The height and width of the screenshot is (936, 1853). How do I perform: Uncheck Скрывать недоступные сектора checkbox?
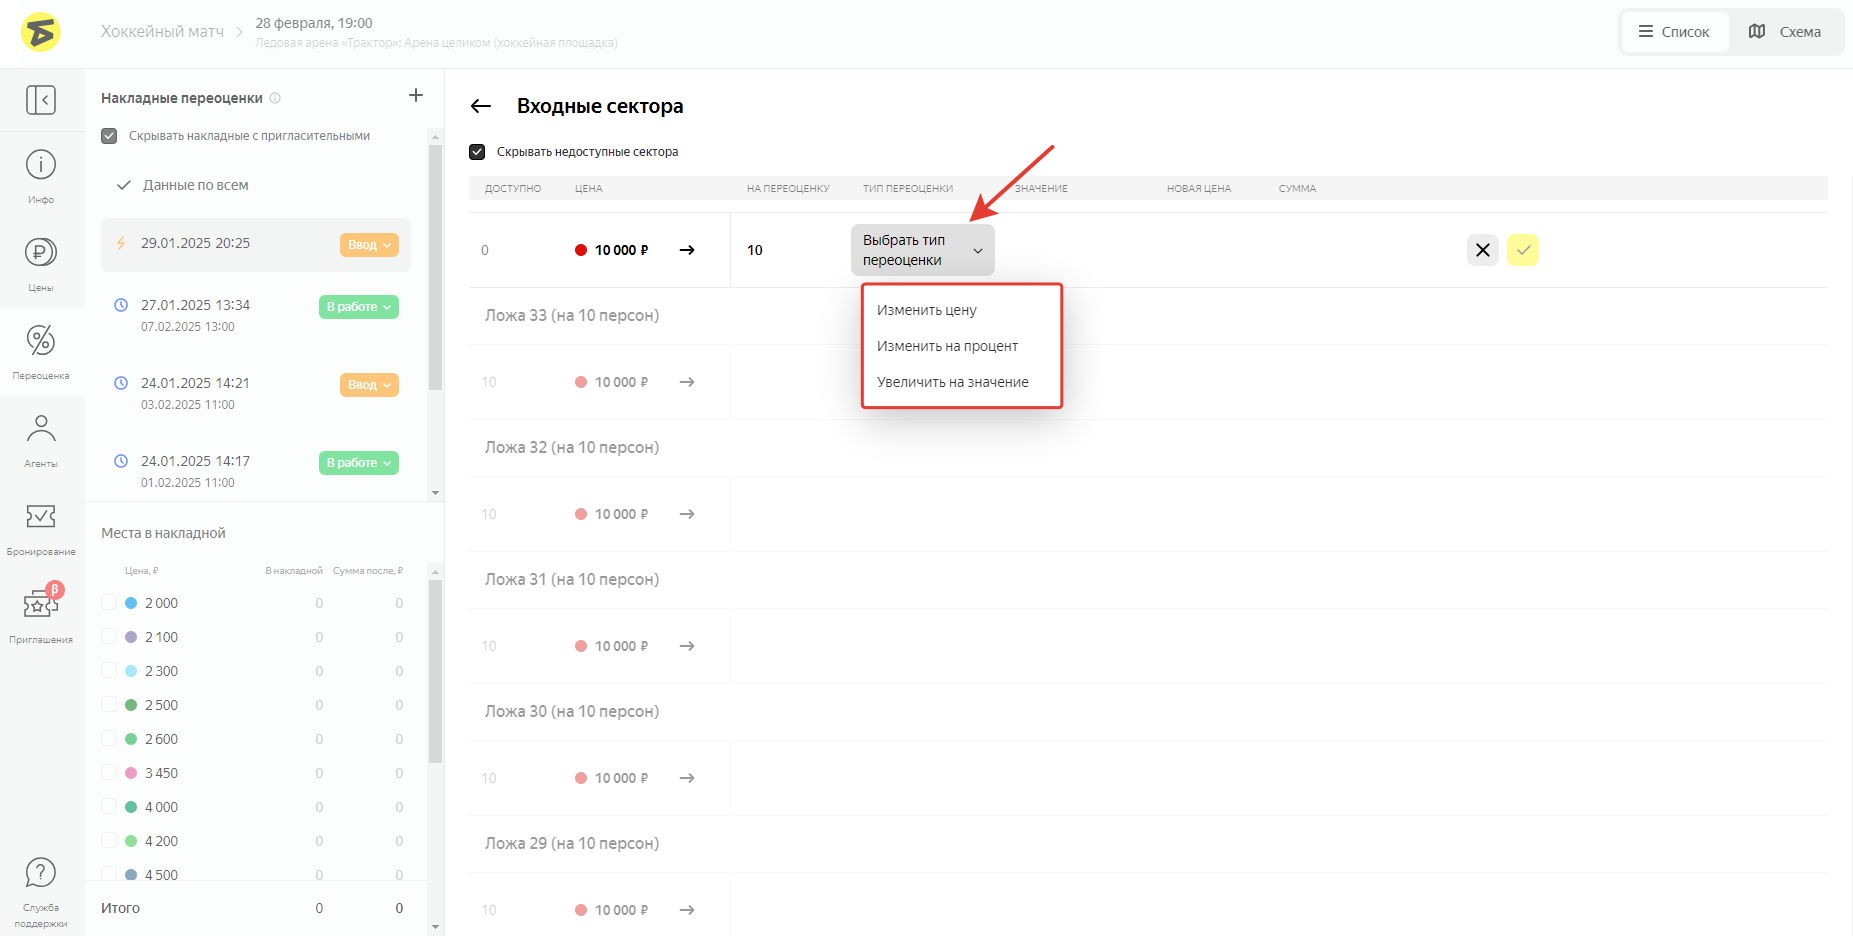(x=477, y=152)
